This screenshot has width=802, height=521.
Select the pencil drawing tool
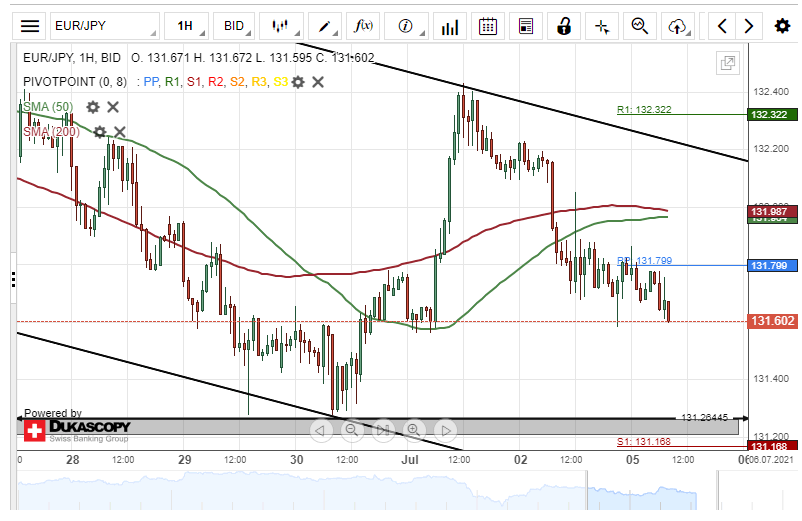coord(324,26)
